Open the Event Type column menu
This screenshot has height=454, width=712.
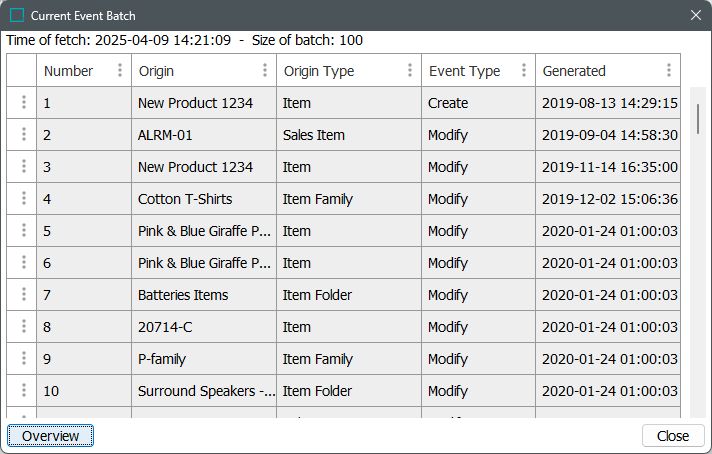click(524, 71)
